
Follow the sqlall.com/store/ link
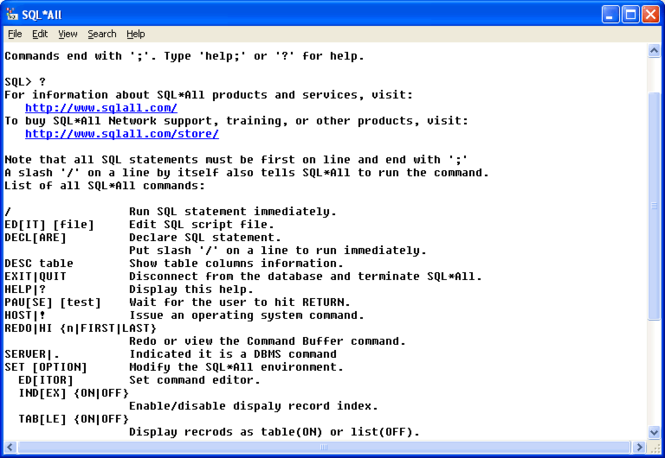(122, 134)
